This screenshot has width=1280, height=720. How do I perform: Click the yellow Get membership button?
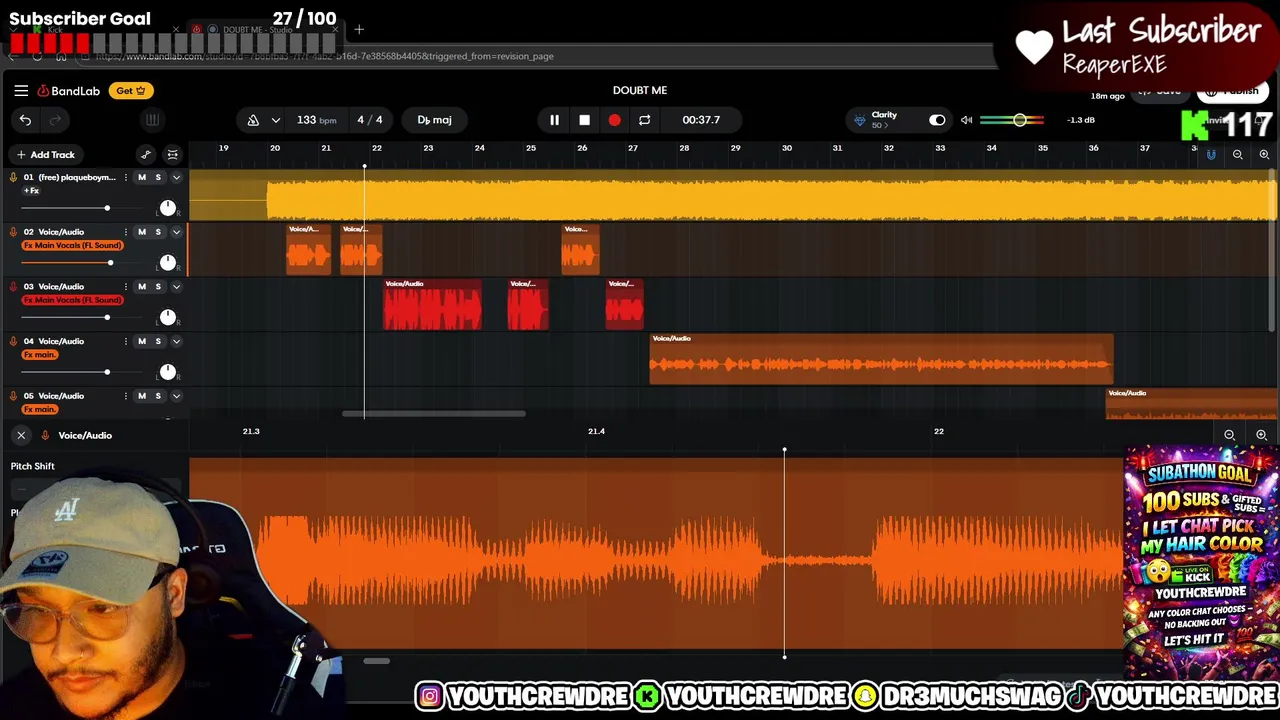tap(130, 91)
